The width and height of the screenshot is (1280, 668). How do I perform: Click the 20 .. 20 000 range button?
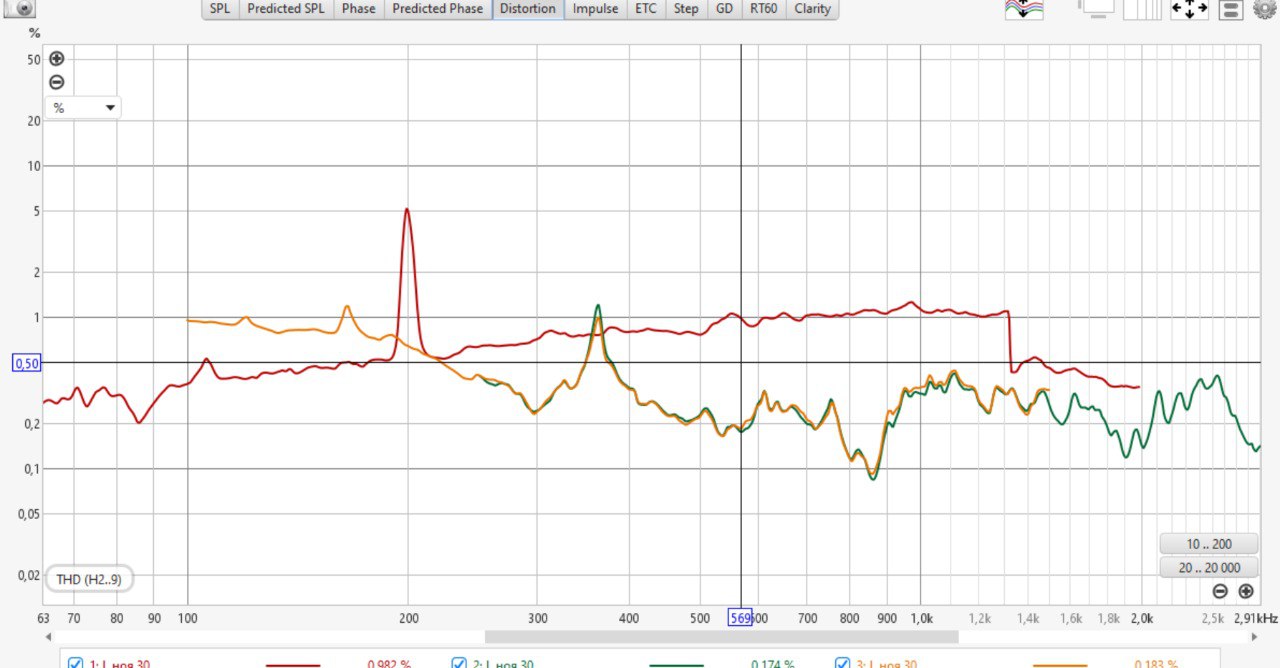(1209, 567)
